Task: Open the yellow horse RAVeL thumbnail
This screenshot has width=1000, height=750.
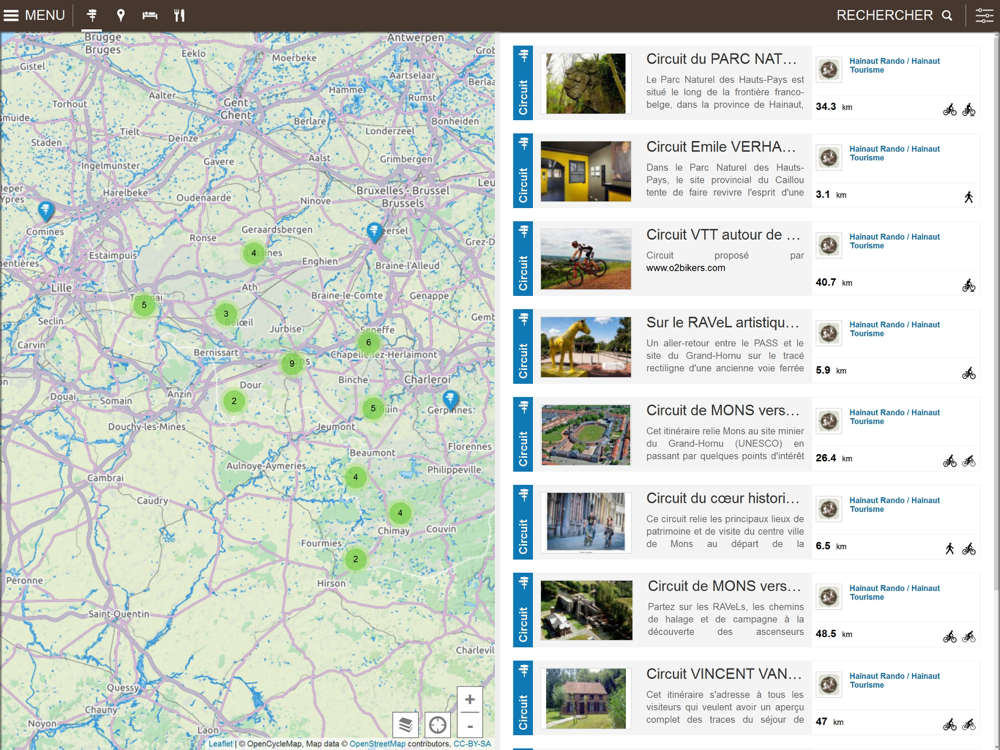Action: [x=586, y=347]
